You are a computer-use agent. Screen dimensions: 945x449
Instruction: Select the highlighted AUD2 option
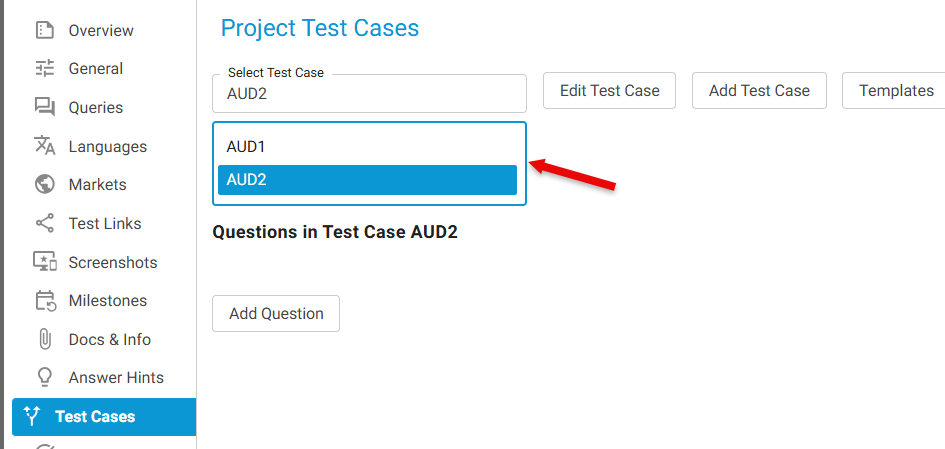[367, 180]
